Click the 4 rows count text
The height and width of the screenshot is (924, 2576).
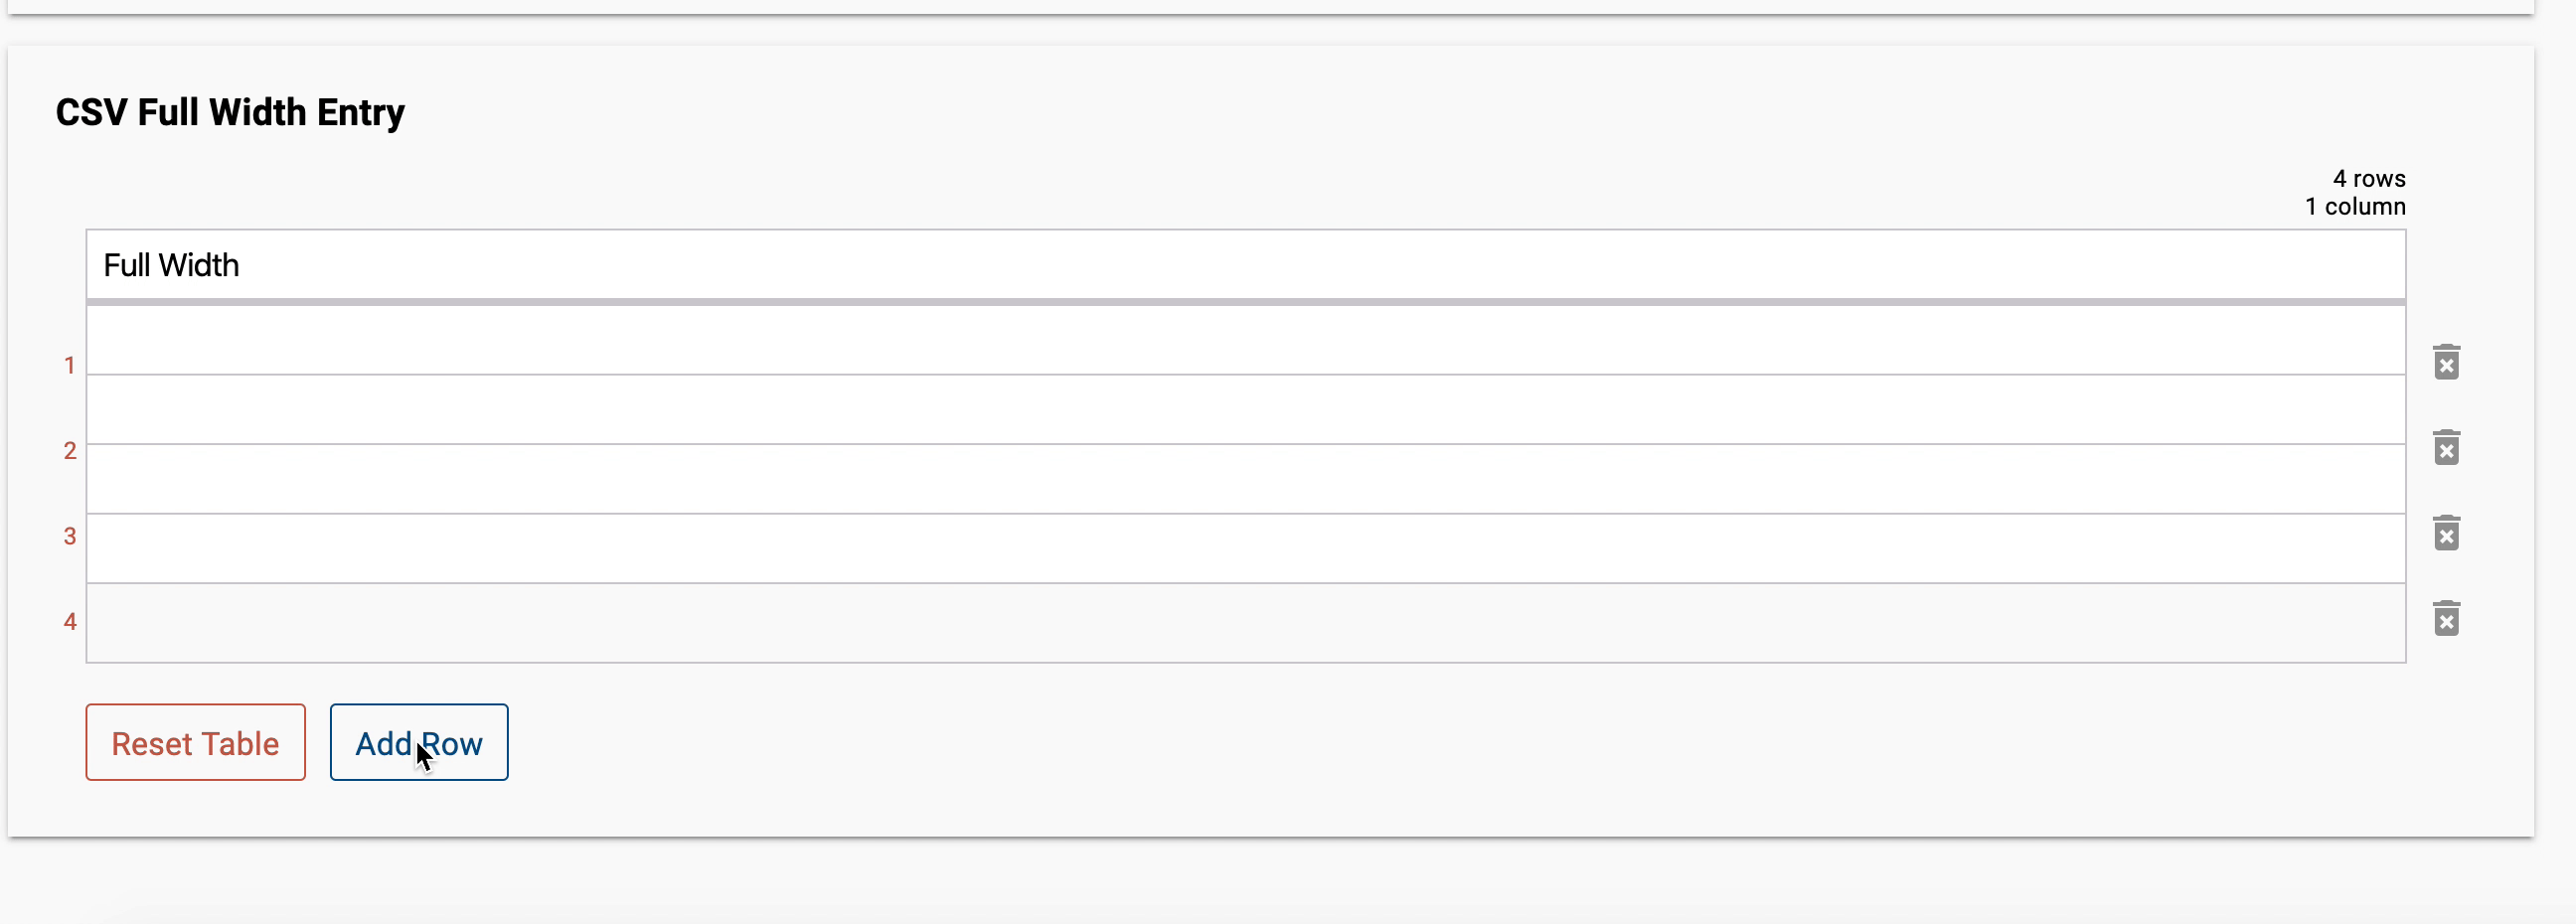point(2369,178)
